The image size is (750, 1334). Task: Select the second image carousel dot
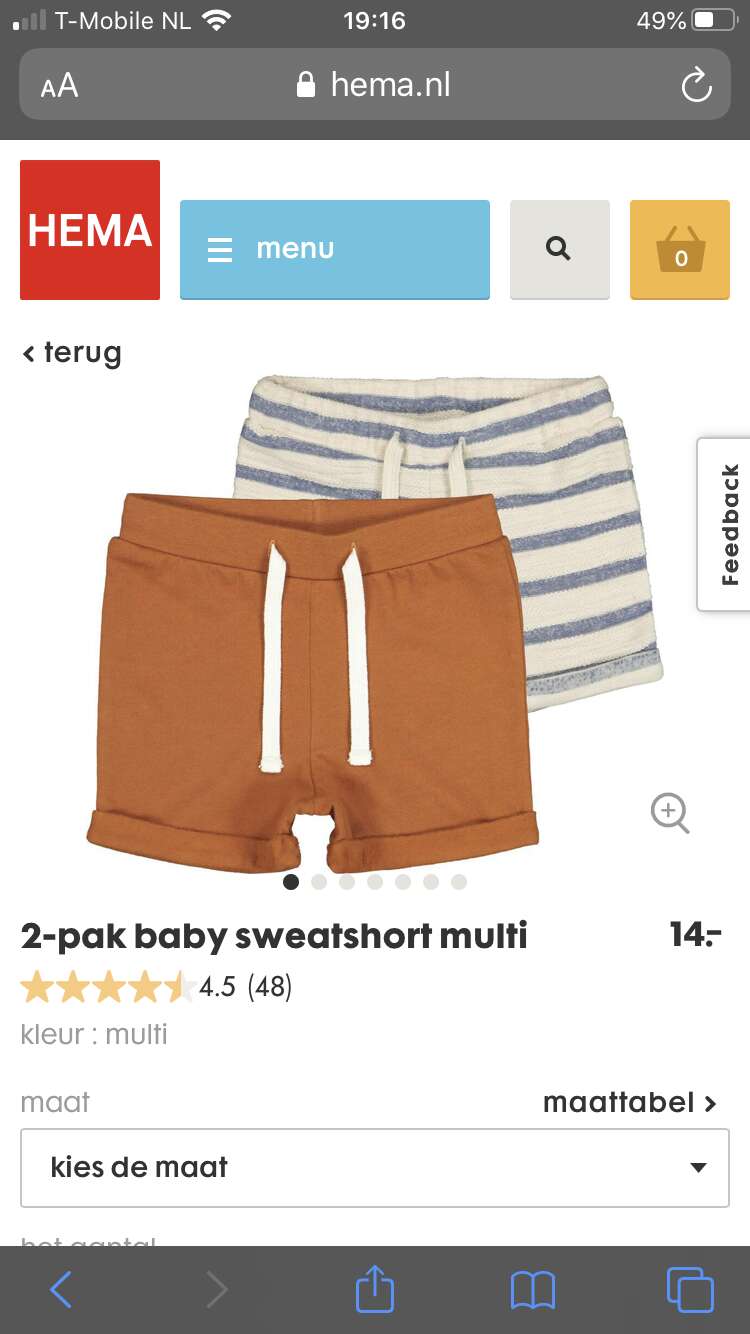point(319,882)
